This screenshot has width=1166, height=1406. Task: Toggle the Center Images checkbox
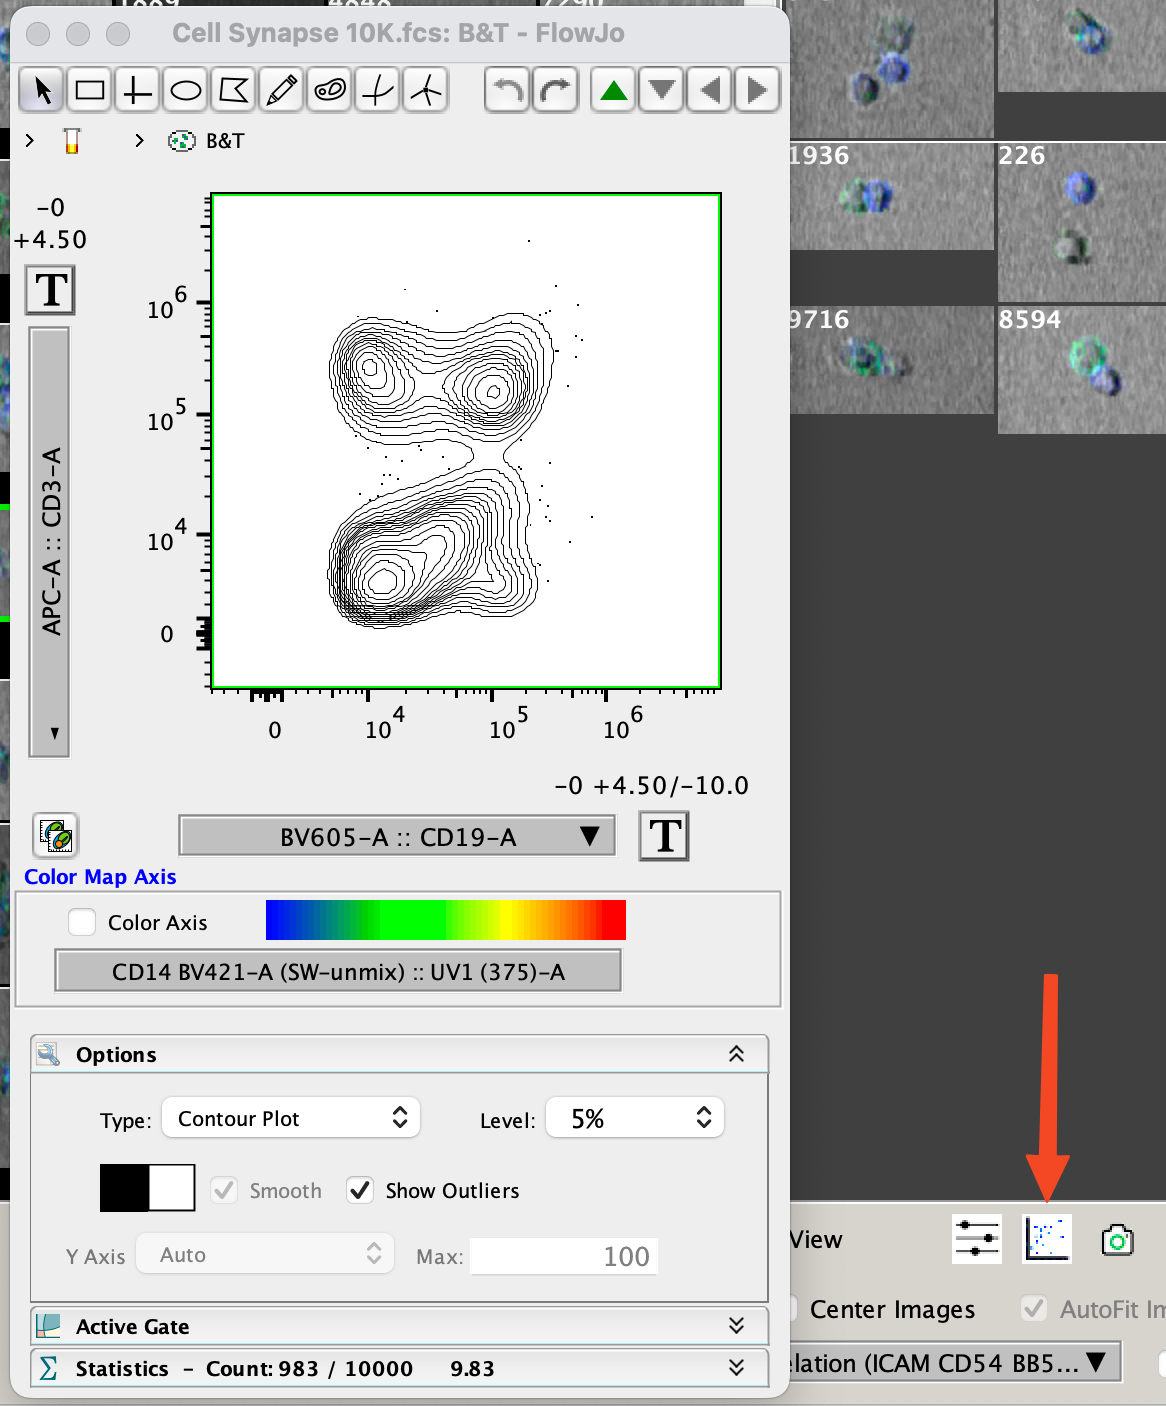point(792,1309)
